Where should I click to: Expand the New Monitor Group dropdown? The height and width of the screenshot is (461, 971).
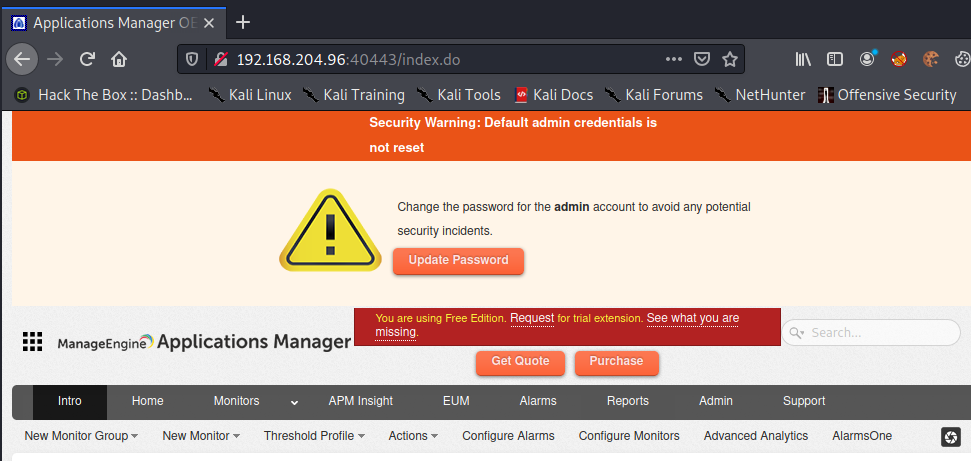(81, 436)
